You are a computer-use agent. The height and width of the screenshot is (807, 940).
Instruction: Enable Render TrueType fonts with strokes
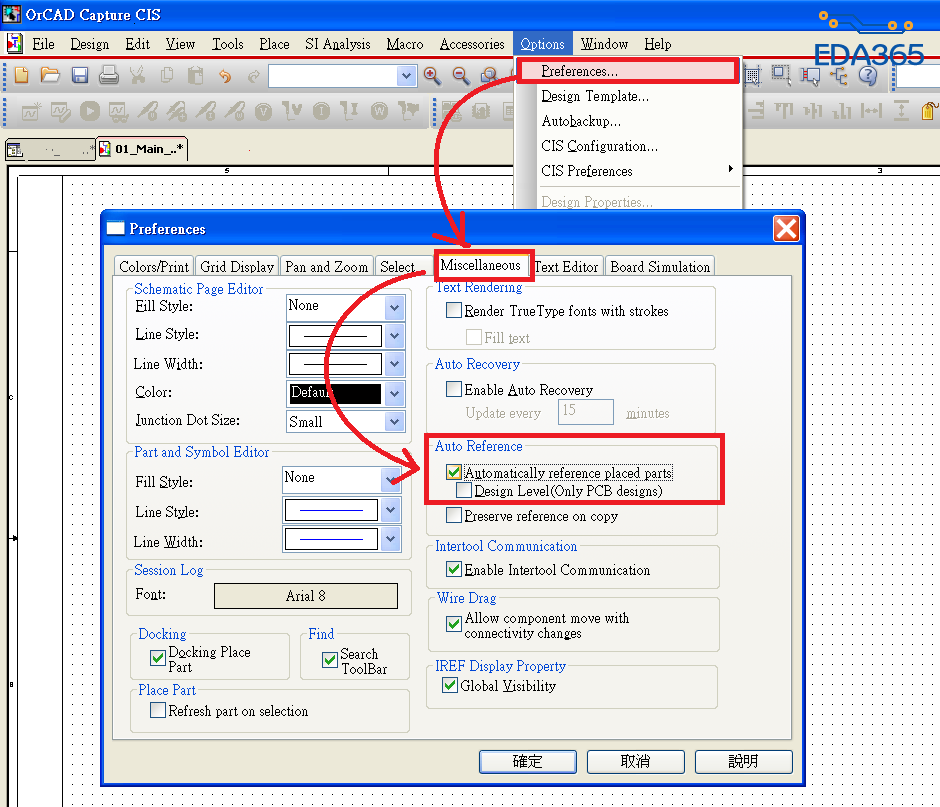(454, 311)
